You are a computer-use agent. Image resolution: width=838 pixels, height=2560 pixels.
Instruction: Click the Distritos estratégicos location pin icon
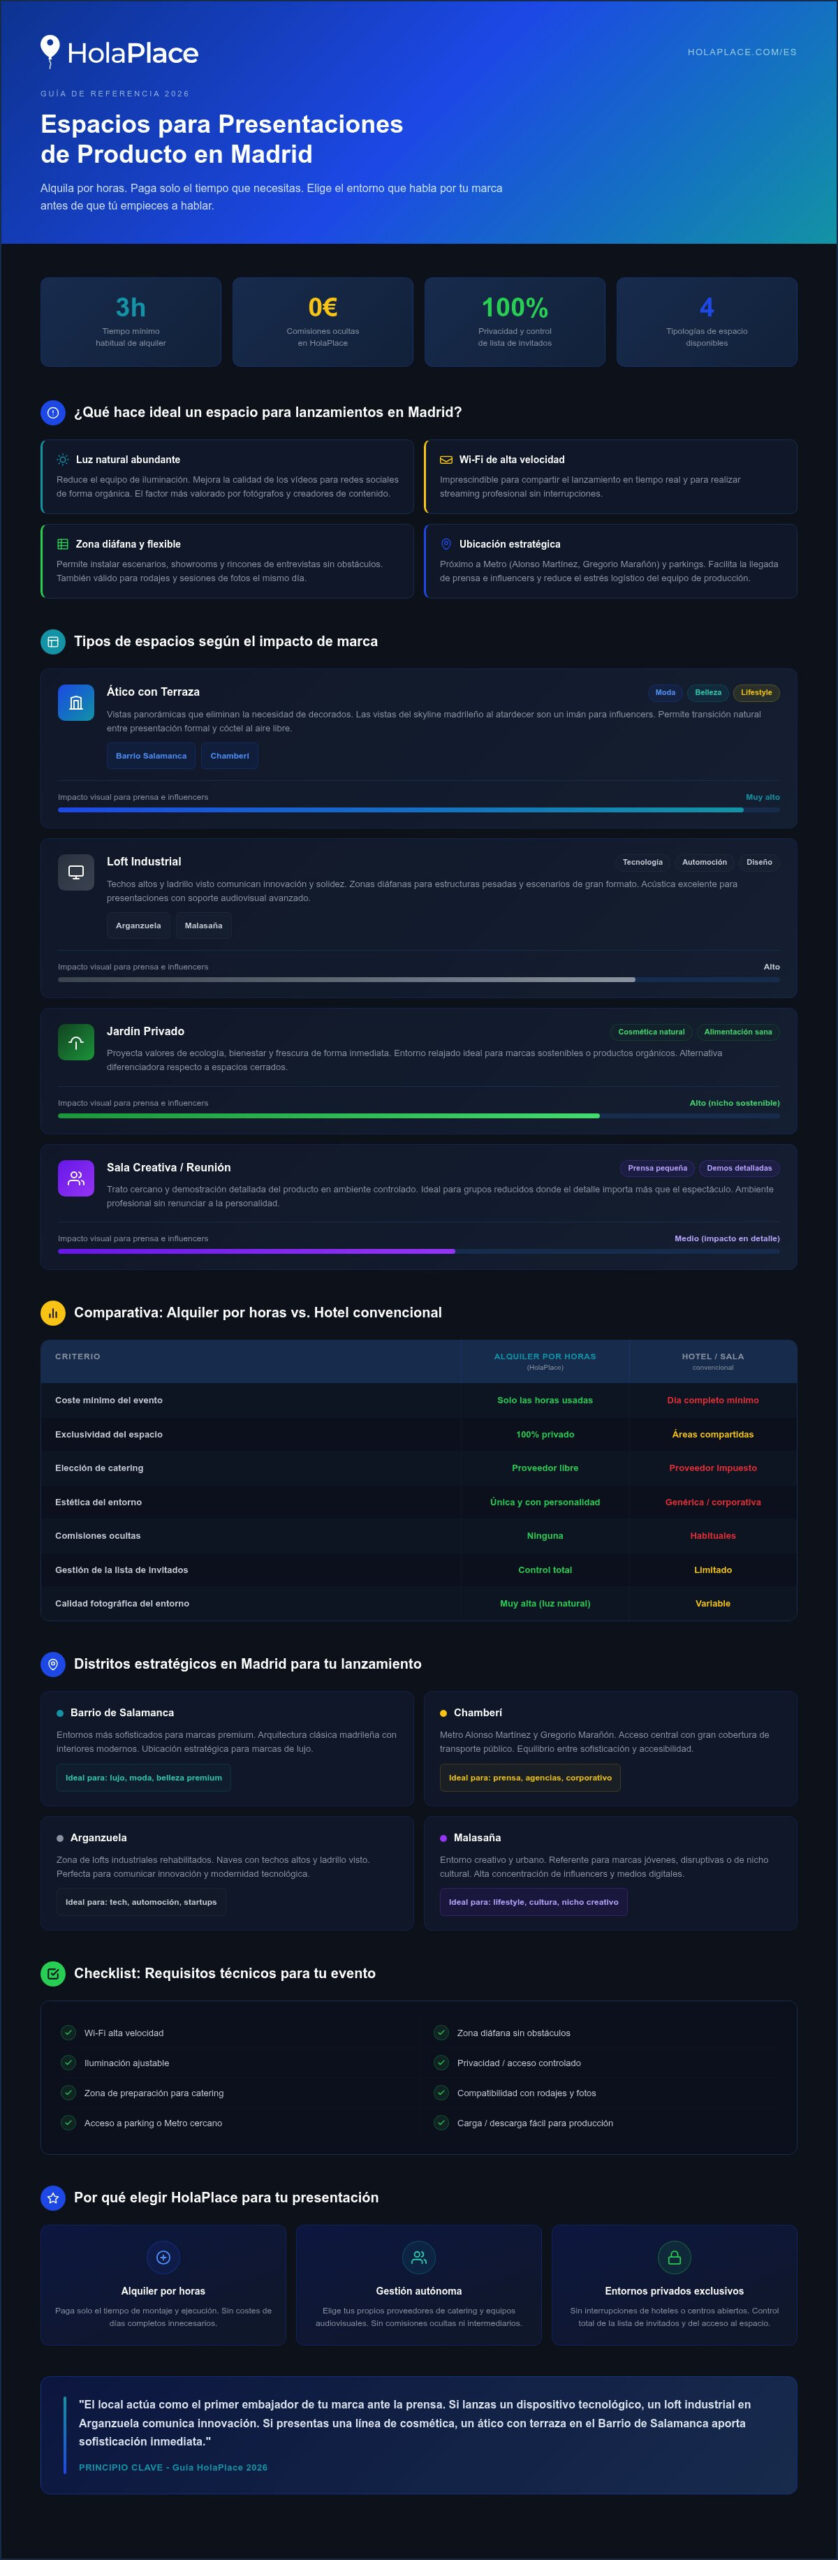coord(53,1664)
